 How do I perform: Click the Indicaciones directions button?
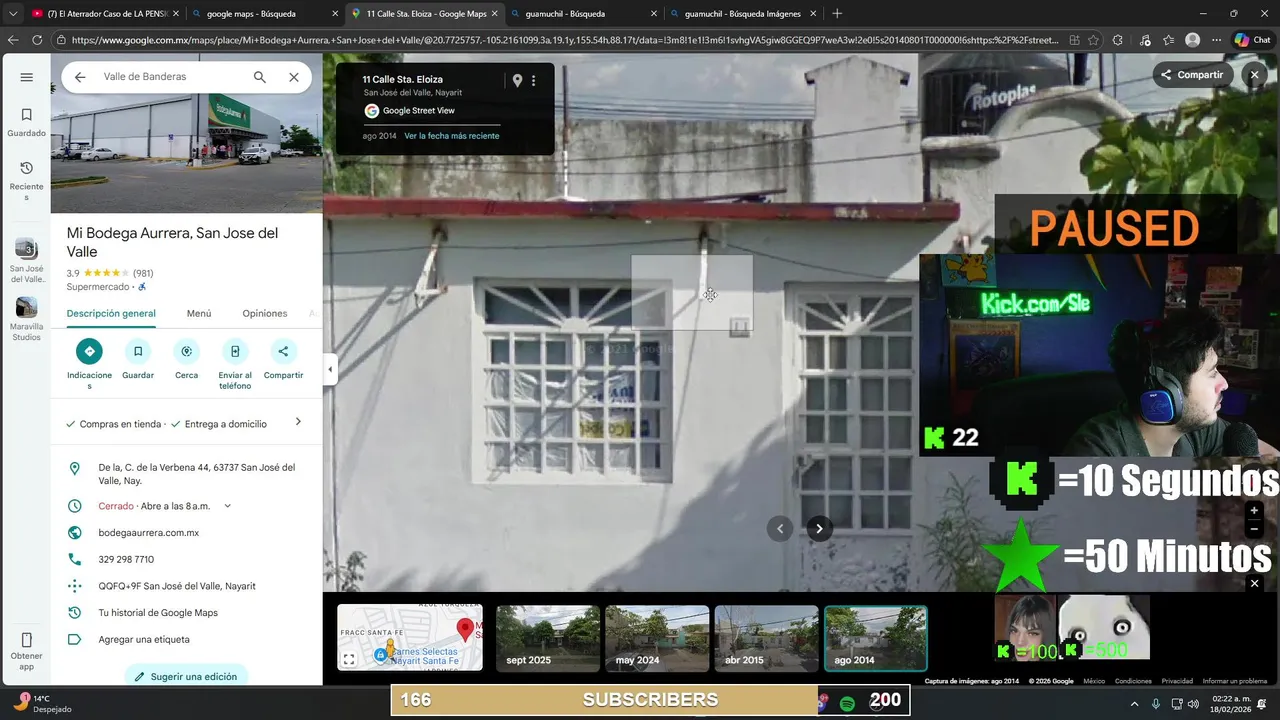[x=89, y=351]
